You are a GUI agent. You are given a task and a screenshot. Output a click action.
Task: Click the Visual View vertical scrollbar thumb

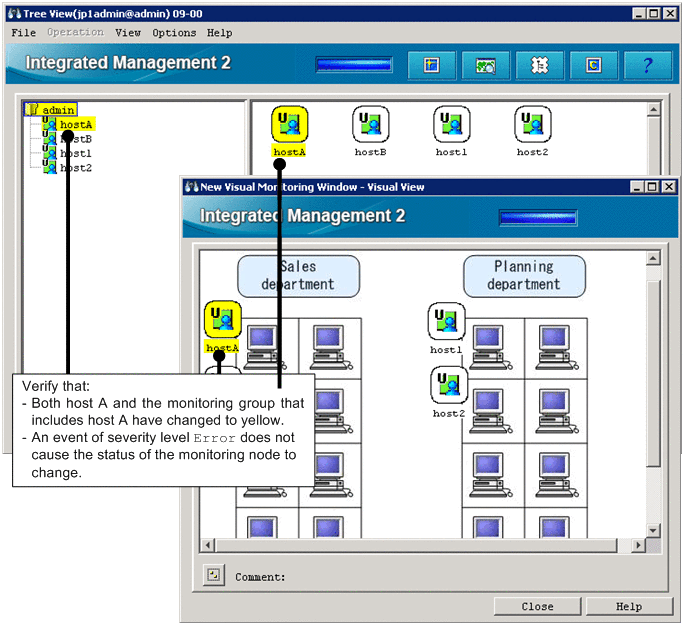coord(653,374)
